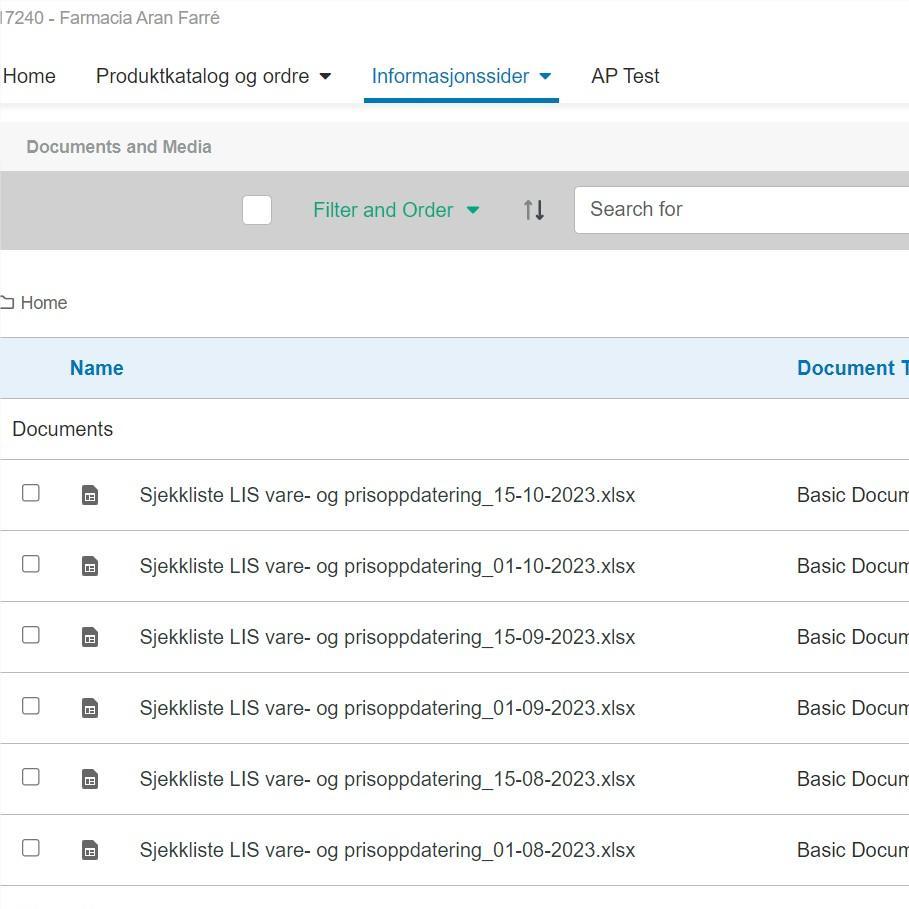Check the box for the 15-08-2023 checklist

coord(31,777)
